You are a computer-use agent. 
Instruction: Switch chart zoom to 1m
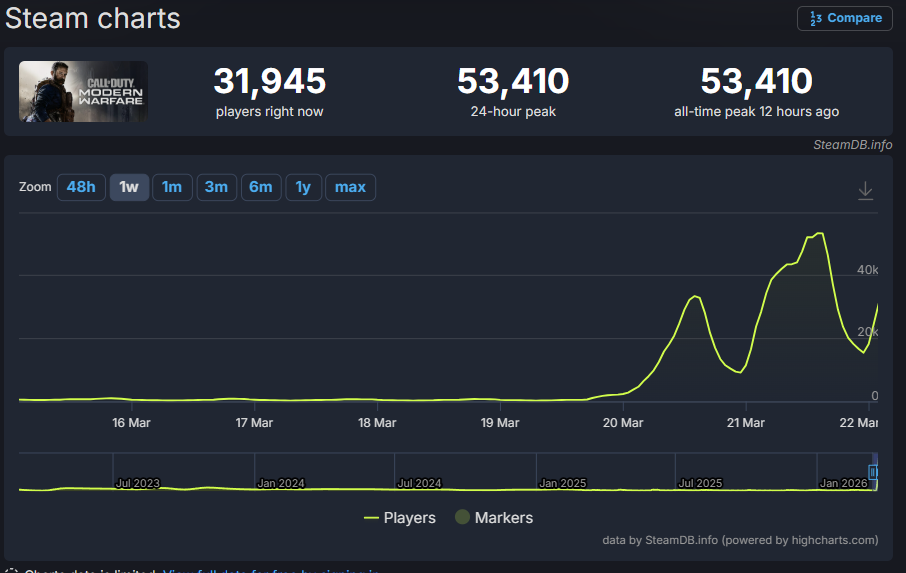tap(172, 187)
